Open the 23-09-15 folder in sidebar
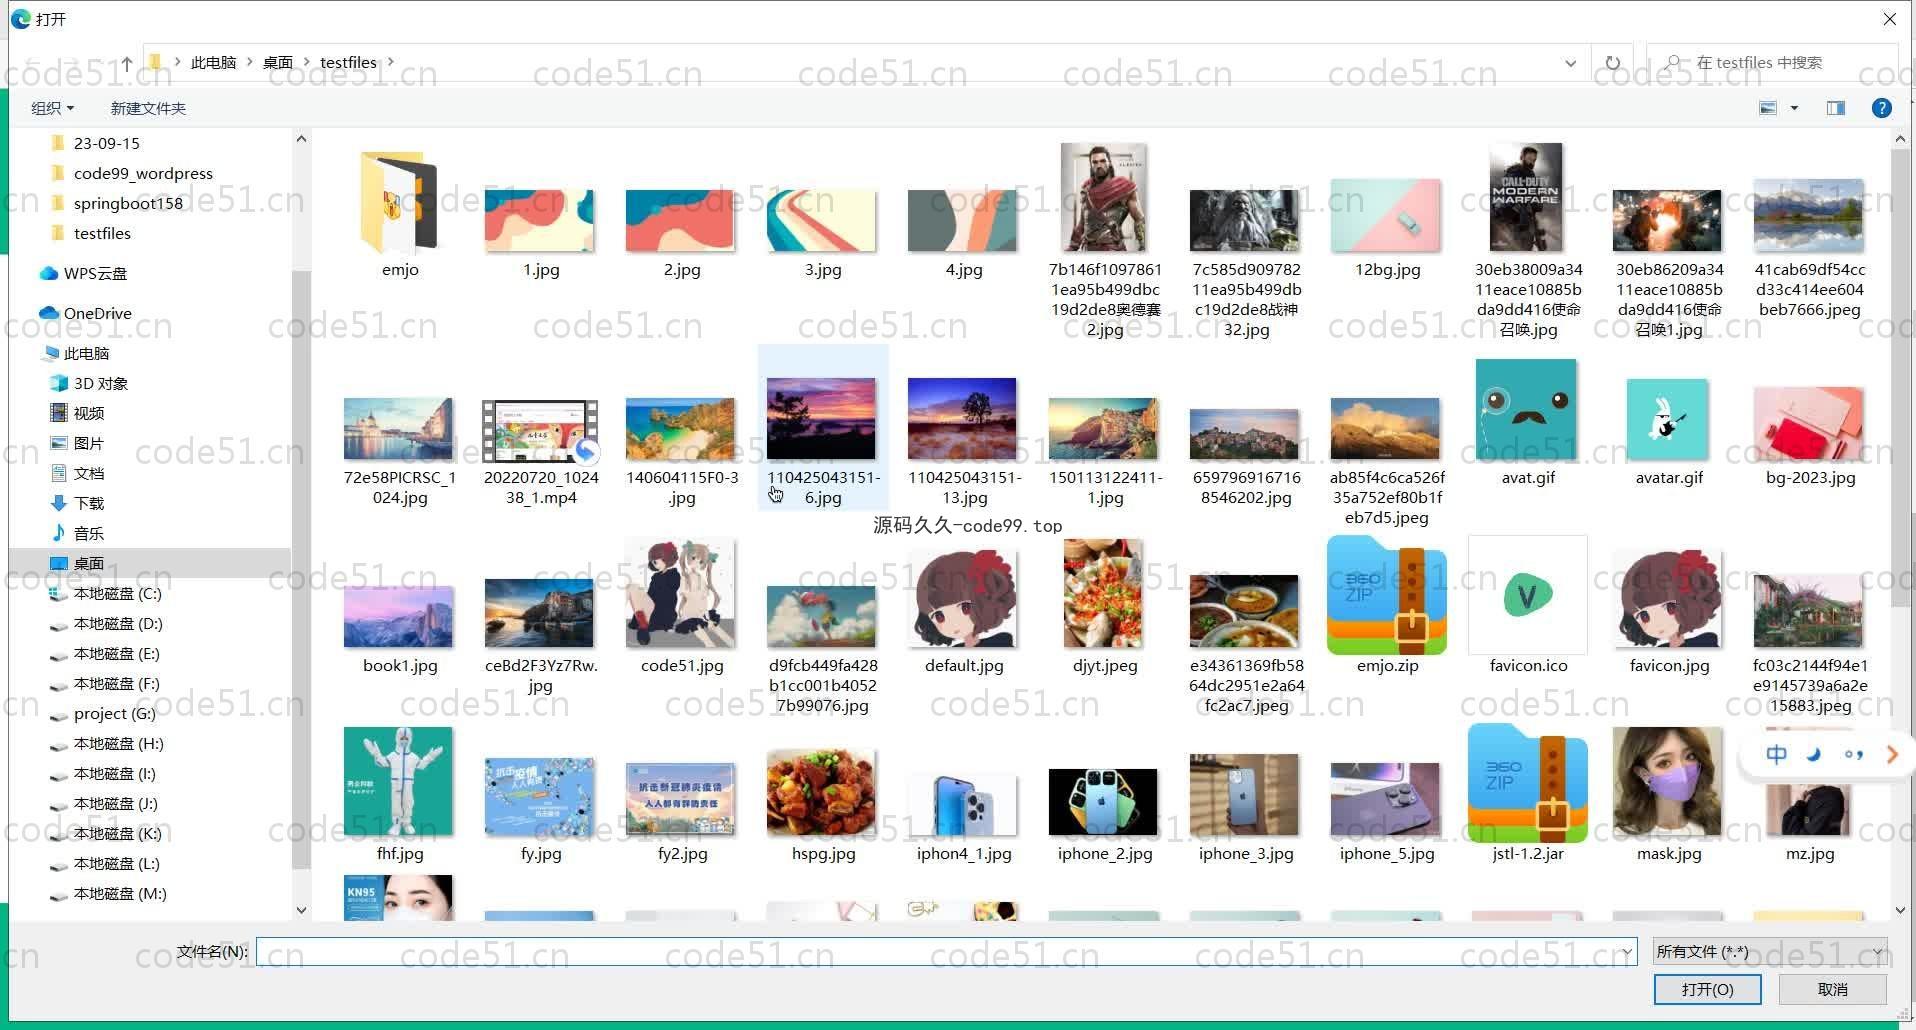This screenshot has width=1916, height=1030. [95, 143]
